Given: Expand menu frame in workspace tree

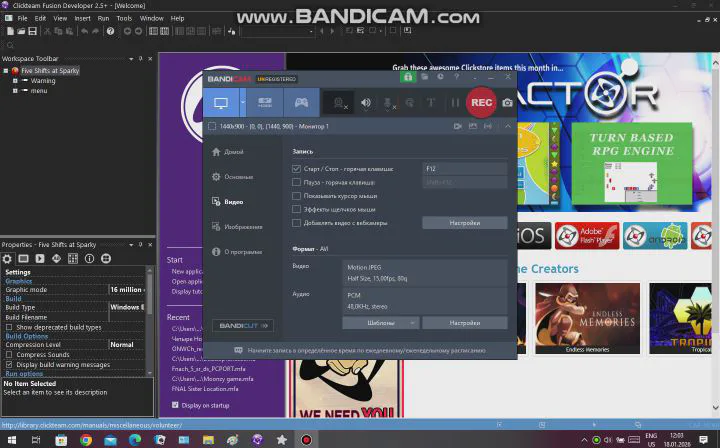Looking at the screenshot, I should 15,90.
